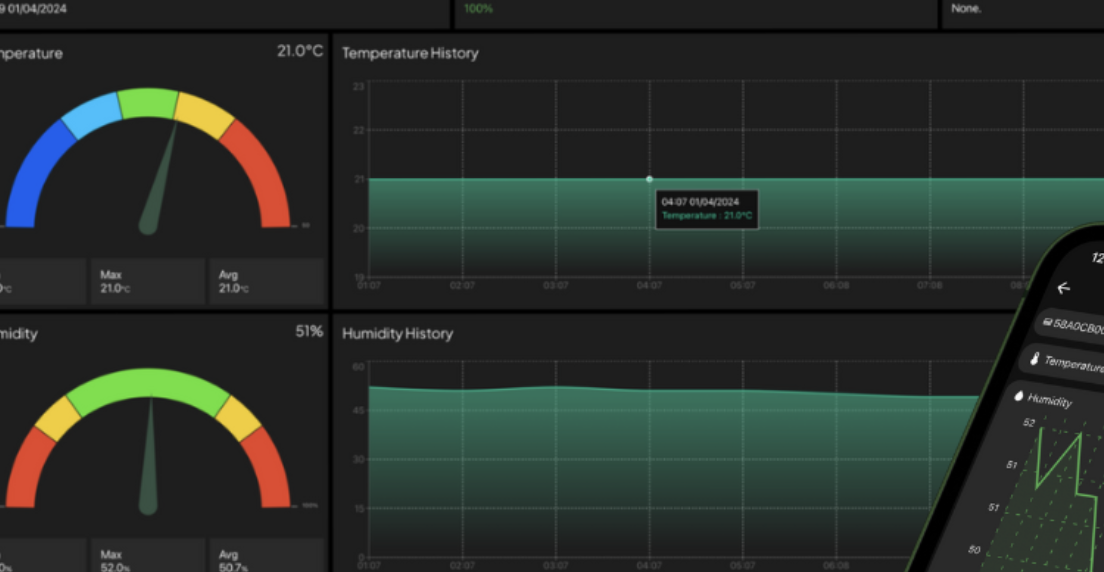Click the 01/04/2024 date in the top-left bar
The height and width of the screenshot is (572, 1104).
37,9
